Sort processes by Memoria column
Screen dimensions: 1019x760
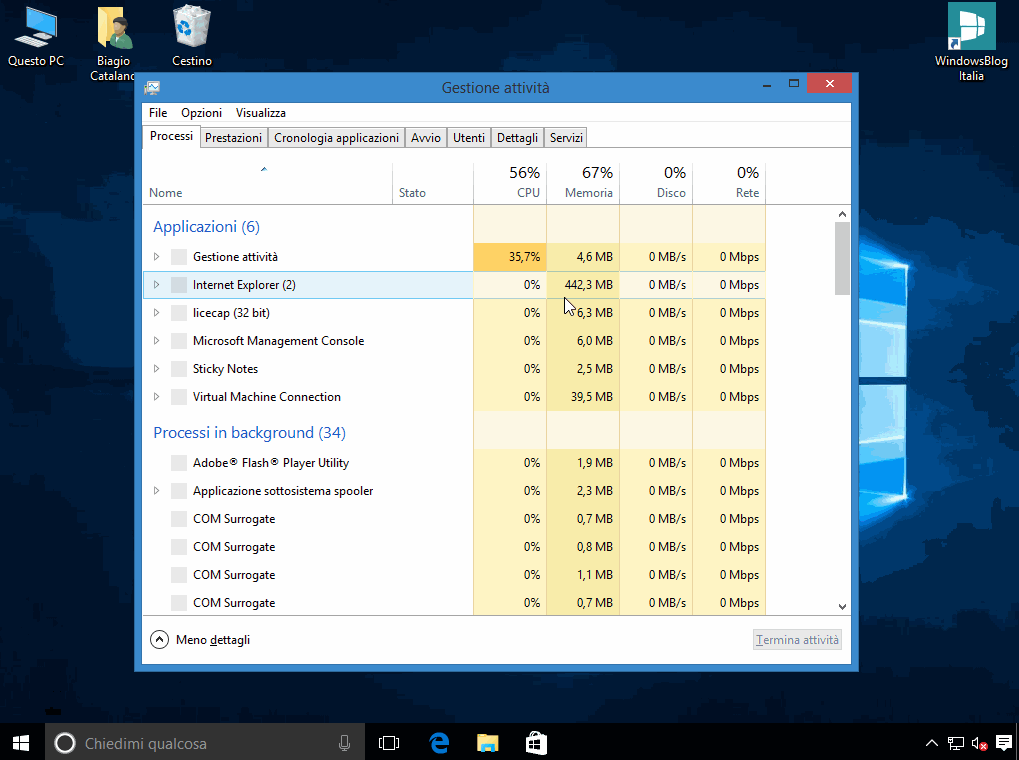[583, 183]
